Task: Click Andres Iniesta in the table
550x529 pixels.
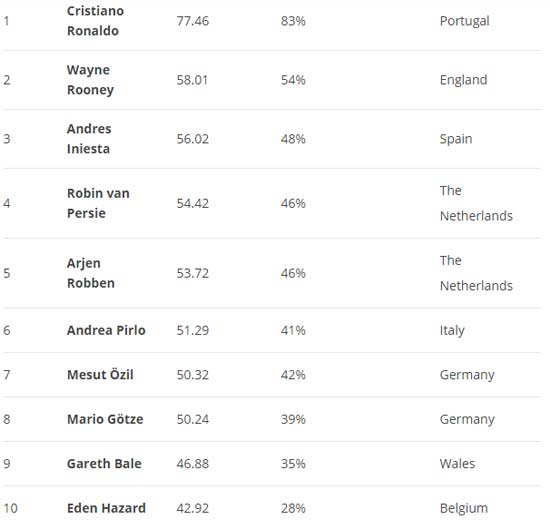Action: pos(89,139)
